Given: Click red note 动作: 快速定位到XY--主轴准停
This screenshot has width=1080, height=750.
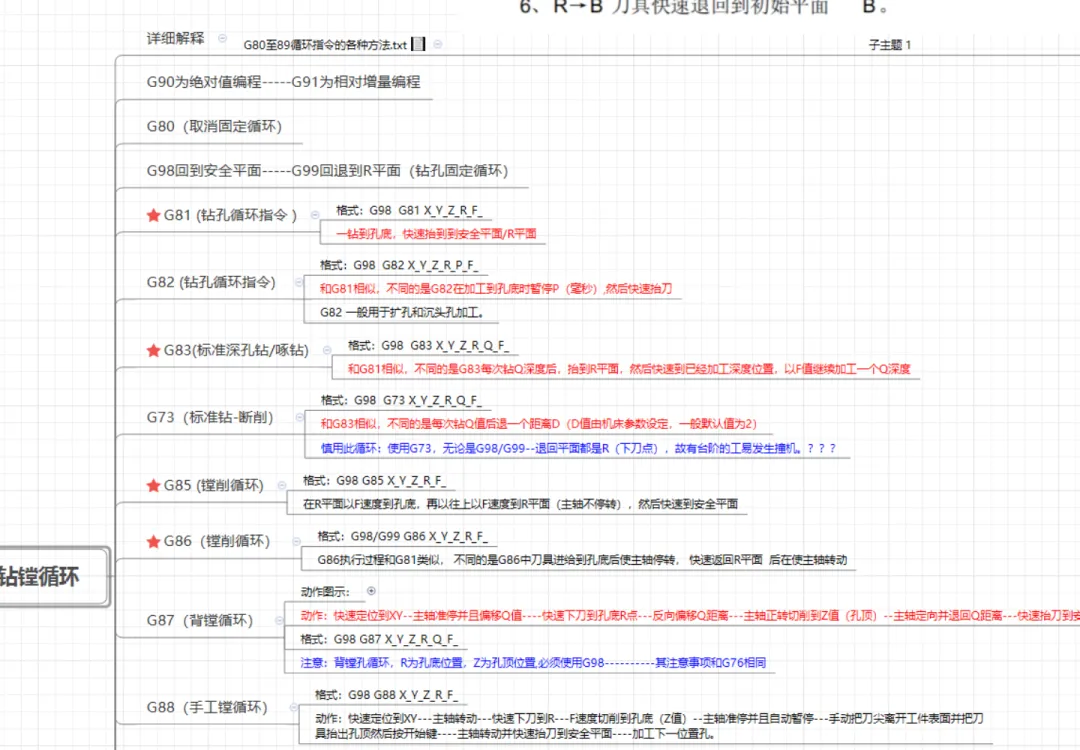Looking at the screenshot, I should point(690,616).
